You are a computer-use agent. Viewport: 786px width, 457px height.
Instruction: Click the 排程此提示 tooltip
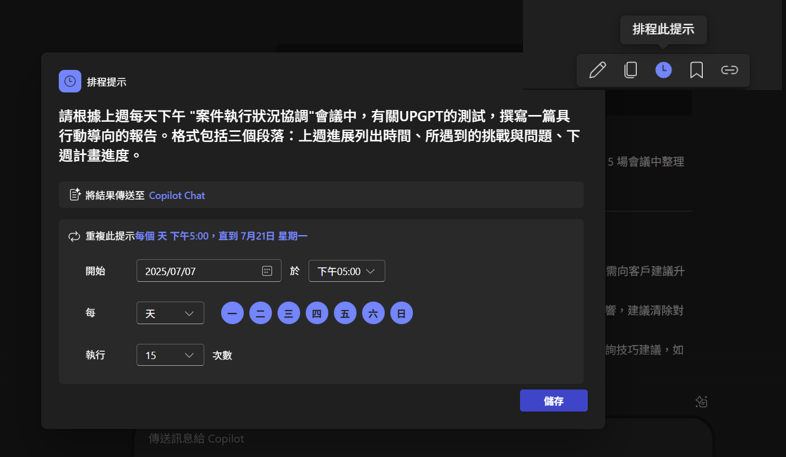pyautogui.click(x=663, y=30)
